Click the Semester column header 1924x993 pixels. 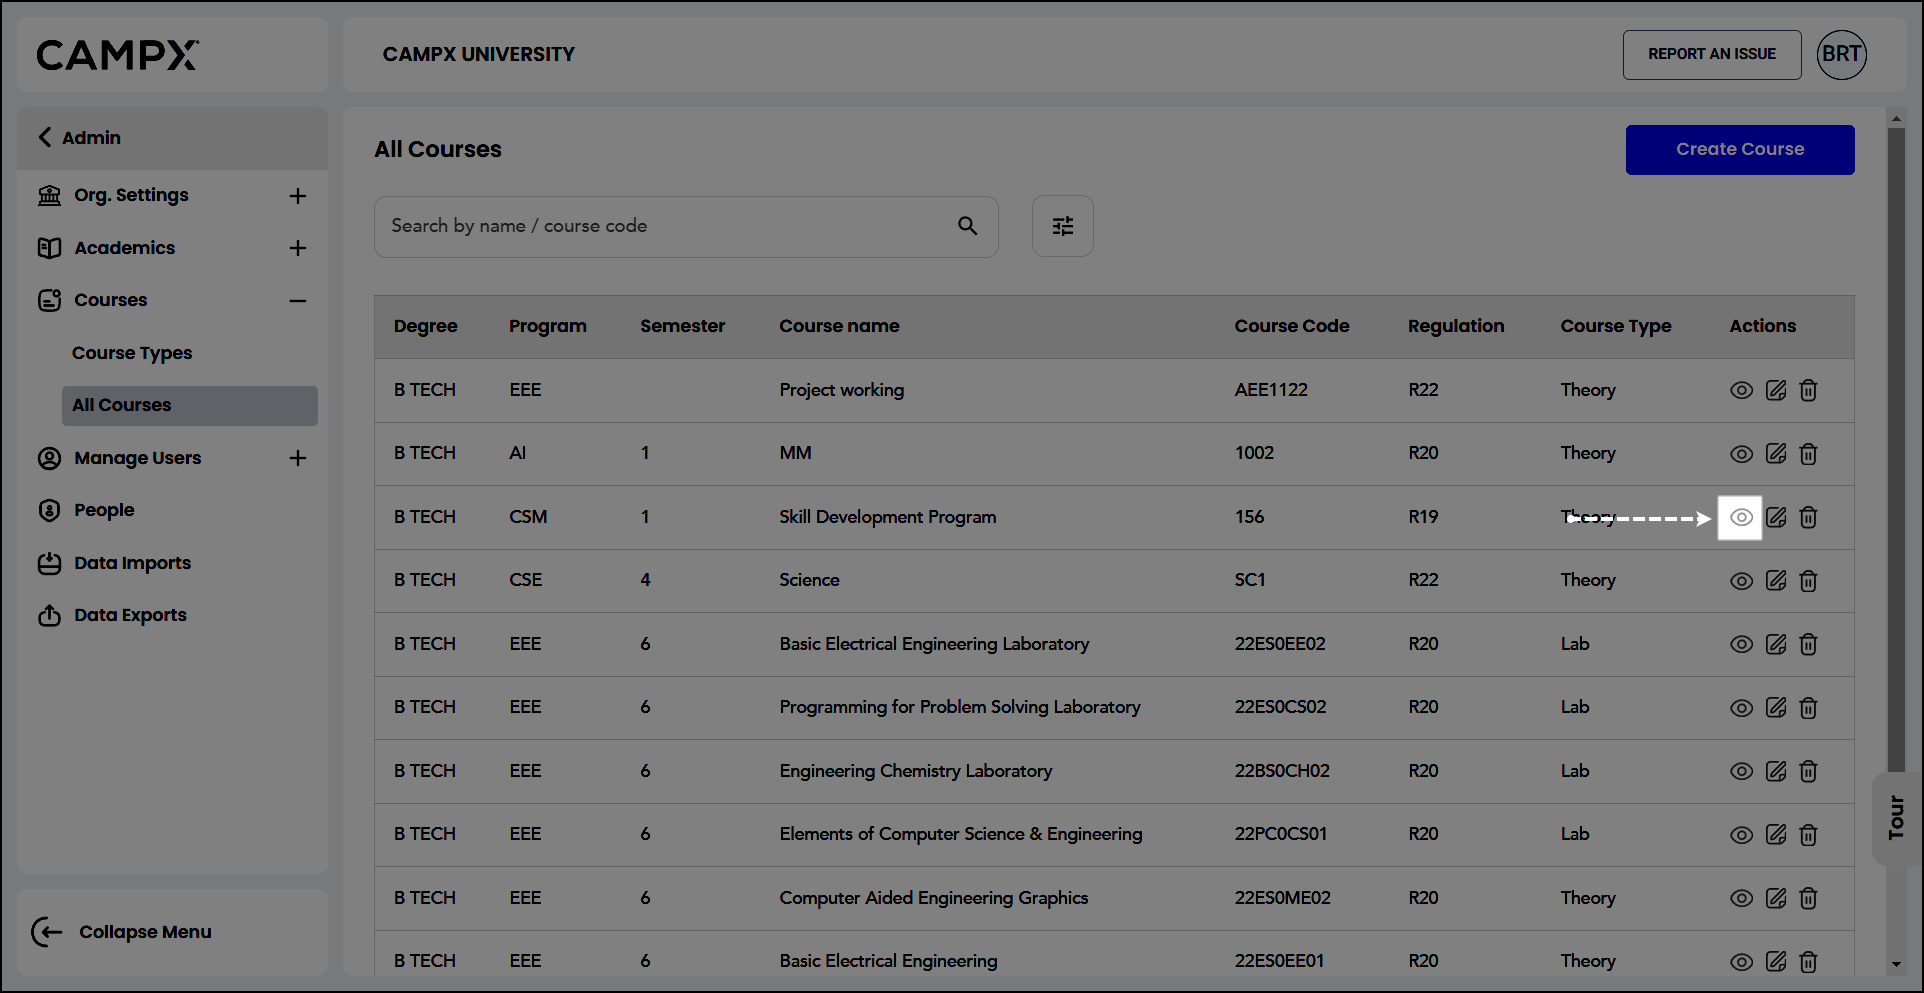[x=683, y=326]
